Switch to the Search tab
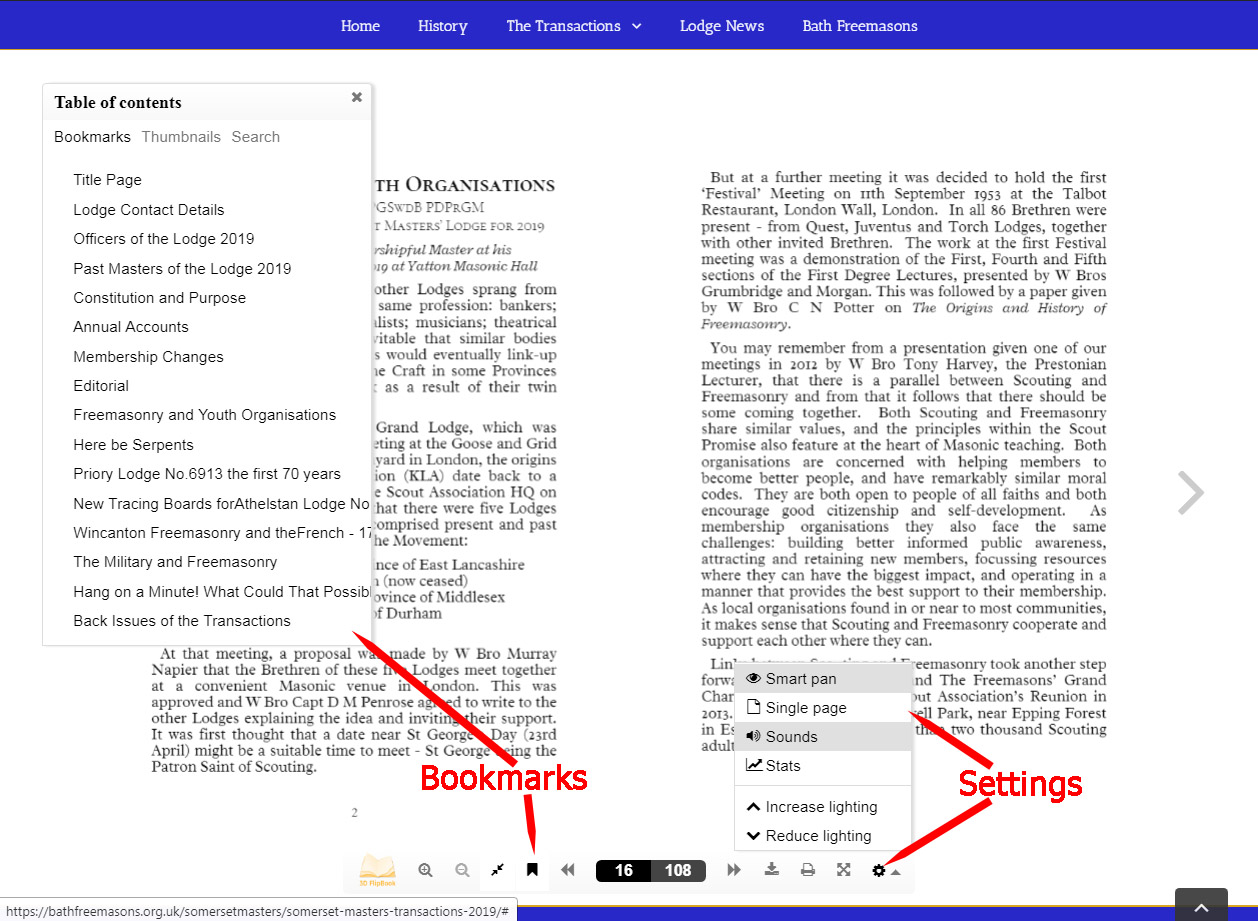 point(256,137)
